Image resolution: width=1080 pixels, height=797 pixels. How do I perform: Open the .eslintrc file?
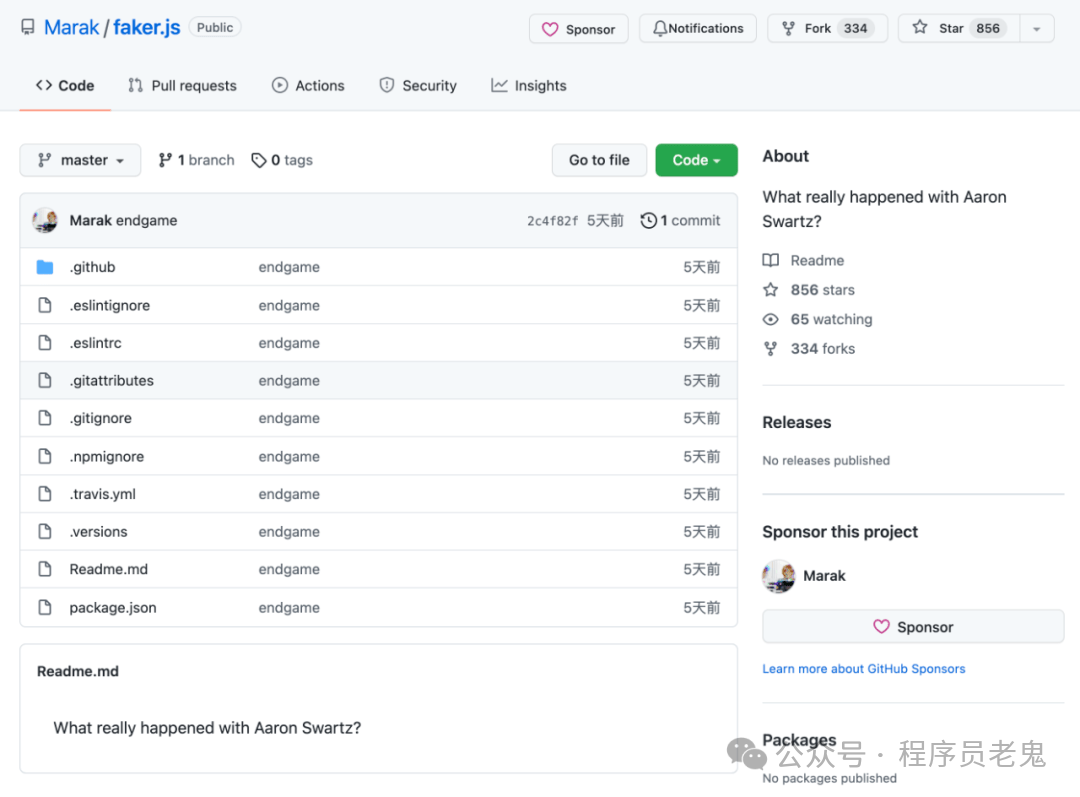click(96, 343)
